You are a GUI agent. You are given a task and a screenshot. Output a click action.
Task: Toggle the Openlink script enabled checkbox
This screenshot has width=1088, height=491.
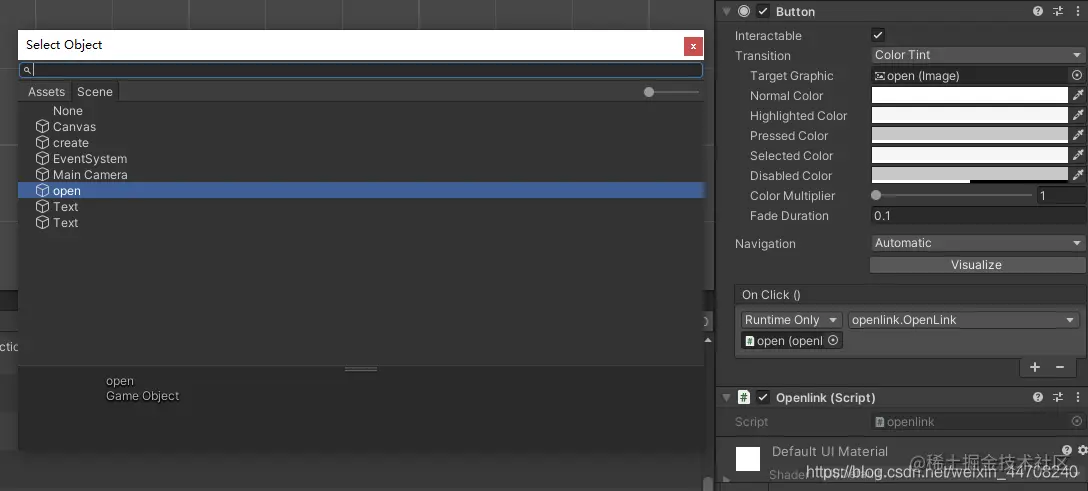click(x=763, y=397)
